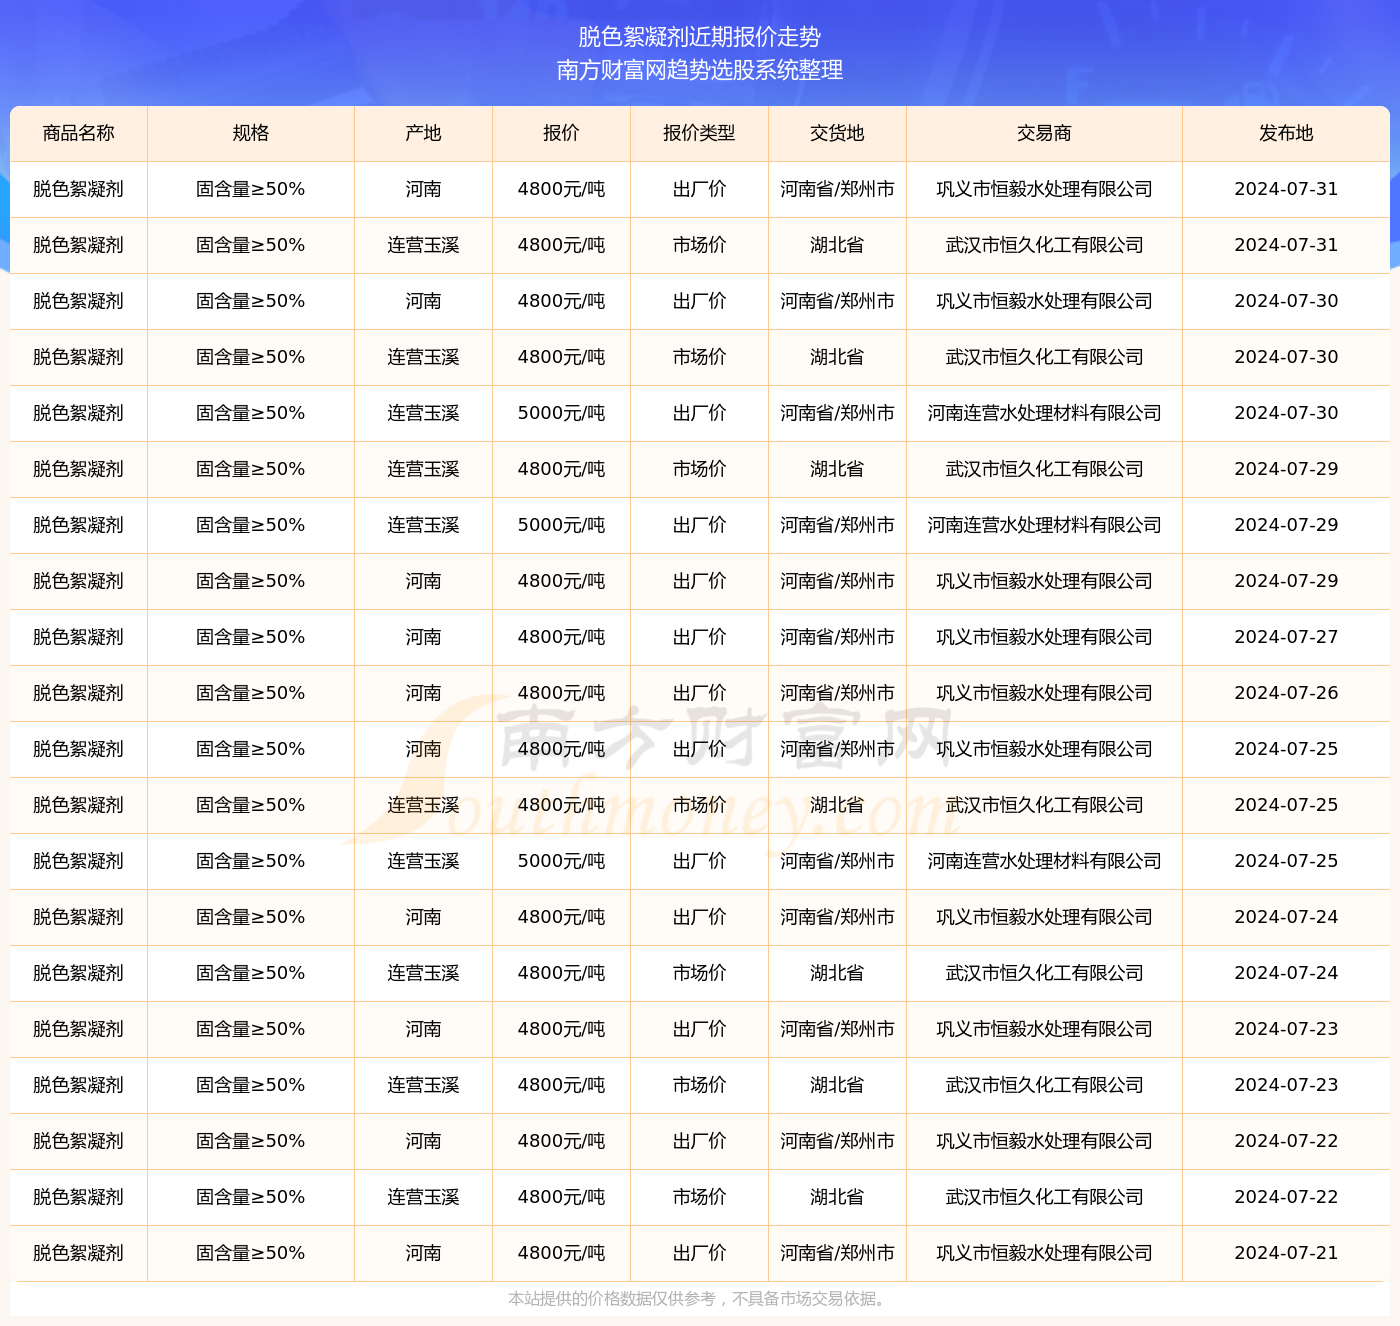The width and height of the screenshot is (1400, 1326).
Task: Click the 交易商 column header
Action: click(1044, 133)
